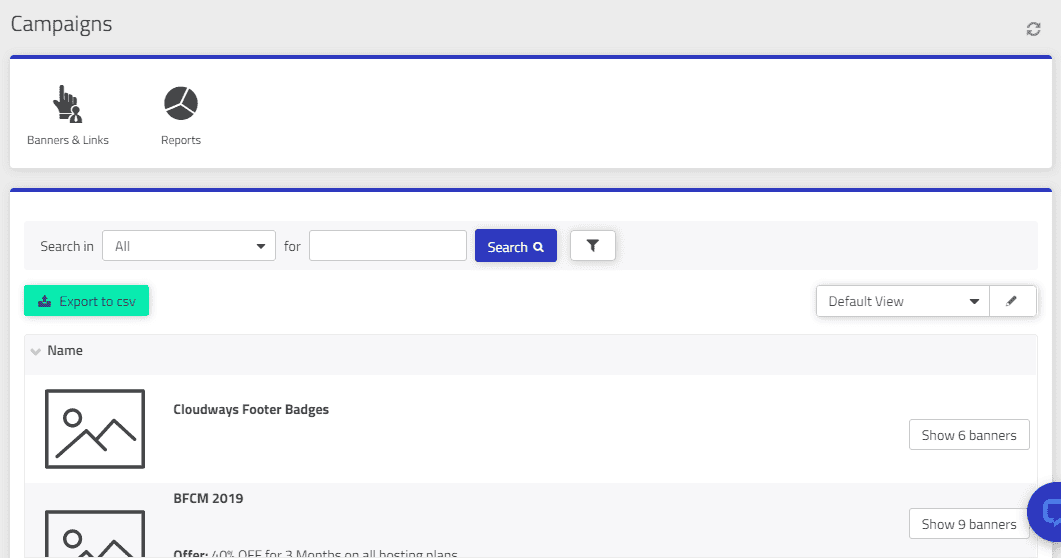Click the pencil edit view icon
This screenshot has height=558, width=1061.
[1012, 301]
